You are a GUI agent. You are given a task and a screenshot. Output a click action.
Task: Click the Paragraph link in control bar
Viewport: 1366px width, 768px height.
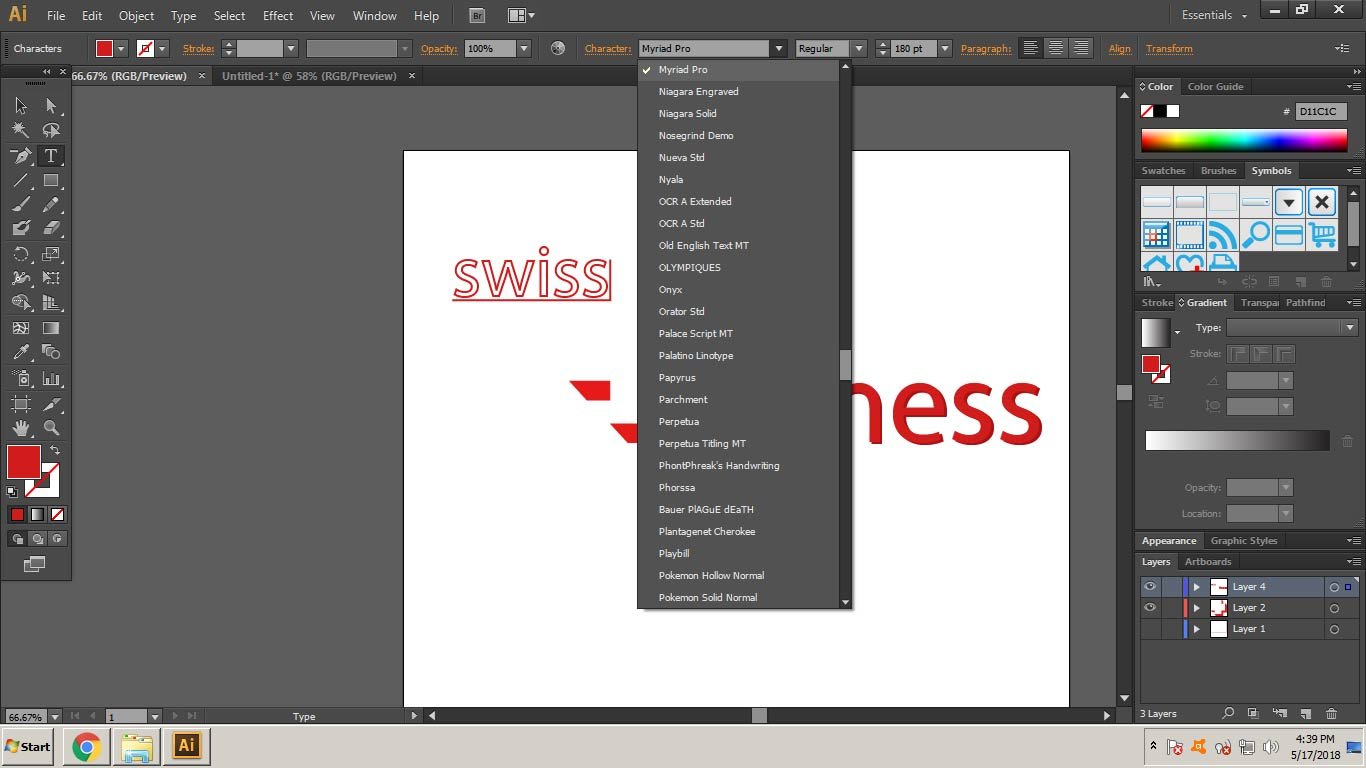tap(986, 48)
